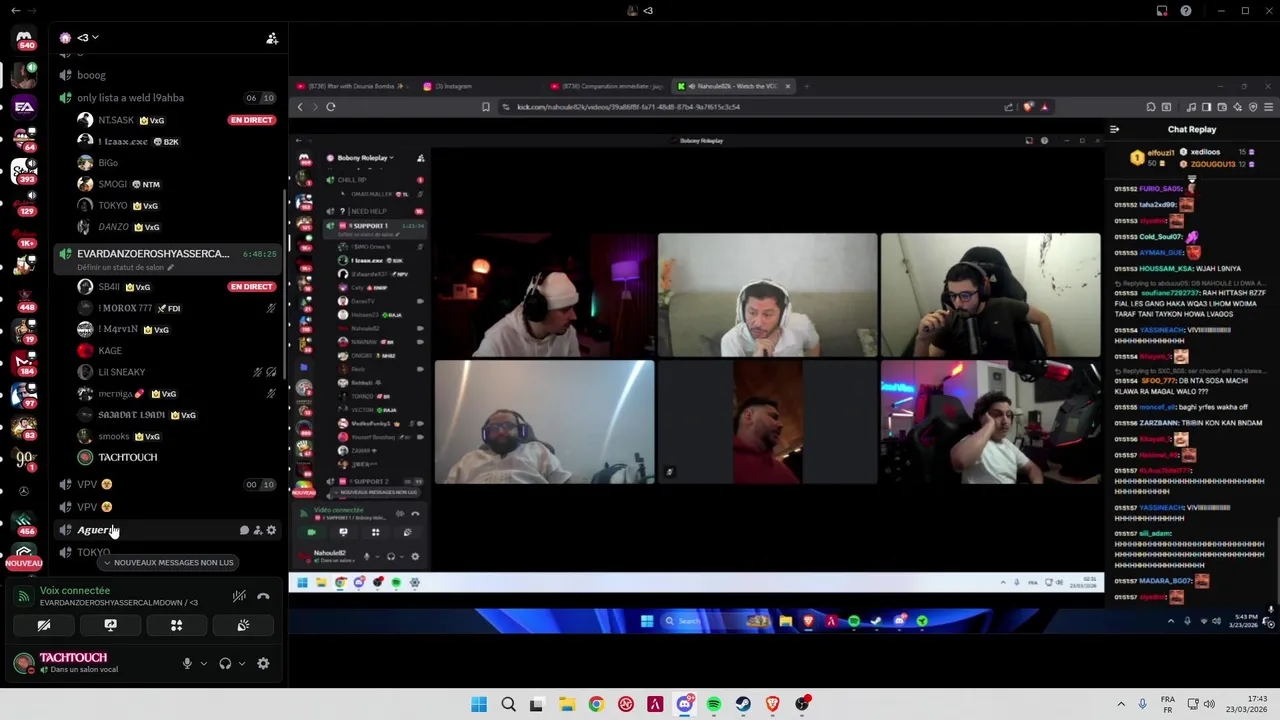Open Discord direct messages home icon
This screenshot has width=1280, height=720.
[24, 37]
